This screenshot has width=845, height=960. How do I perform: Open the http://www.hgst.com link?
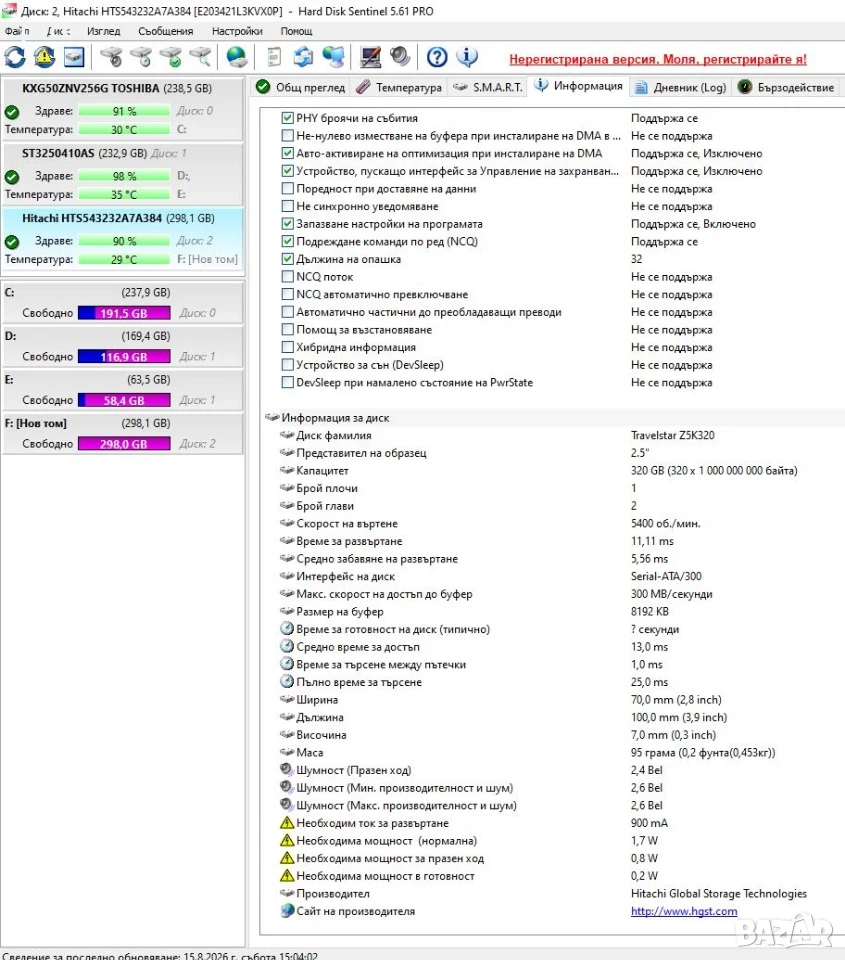pyautogui.click(x=684, y=911)
